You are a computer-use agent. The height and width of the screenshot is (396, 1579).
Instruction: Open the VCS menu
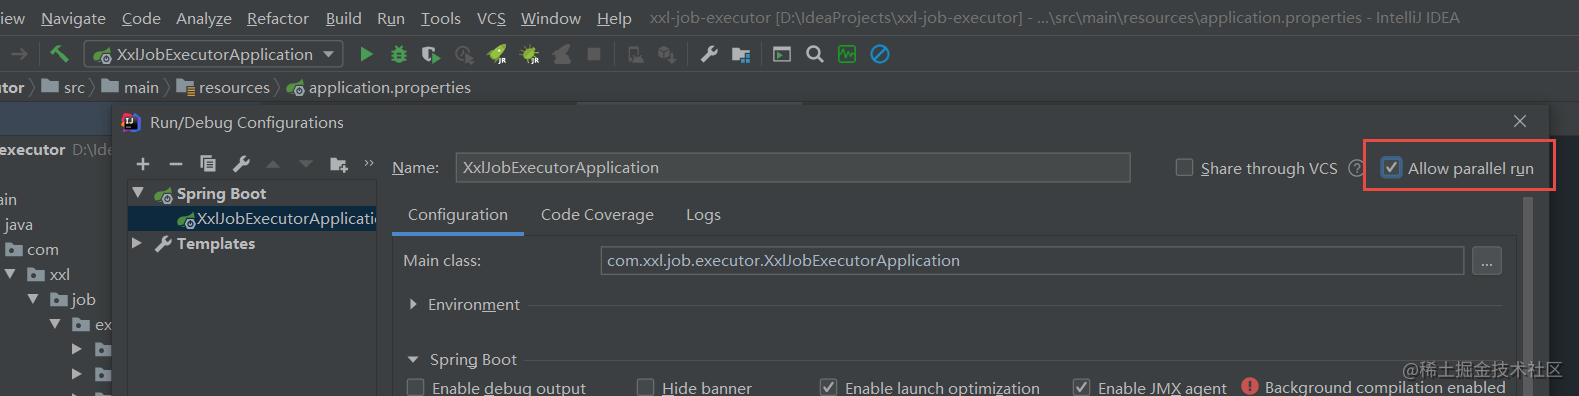491,18
